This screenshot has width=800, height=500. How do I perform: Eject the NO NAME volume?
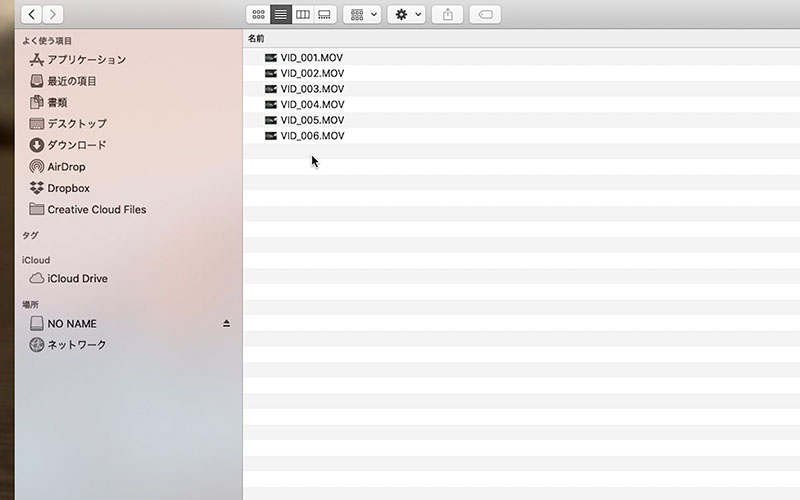pyautogui.click(x=226, y=323)
